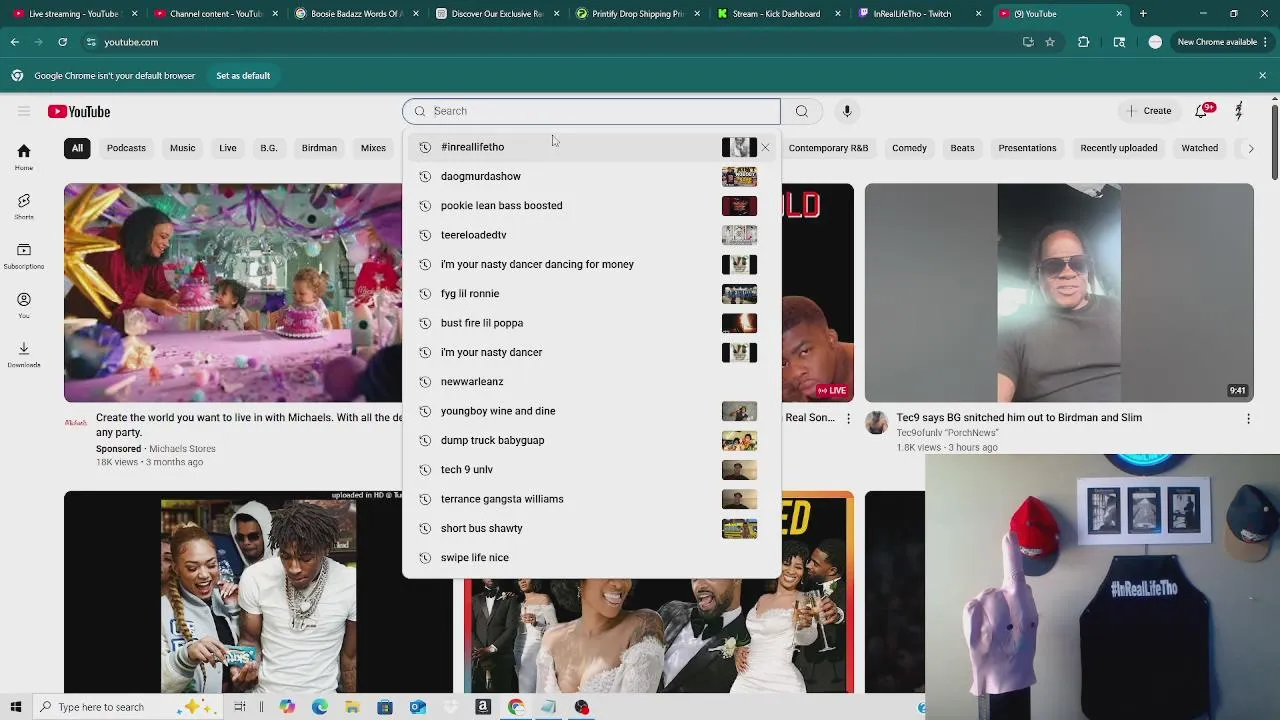Screen dimensions: 1280x720
Task: Bookmark this page with star icon
Action: click(1050, 42)
